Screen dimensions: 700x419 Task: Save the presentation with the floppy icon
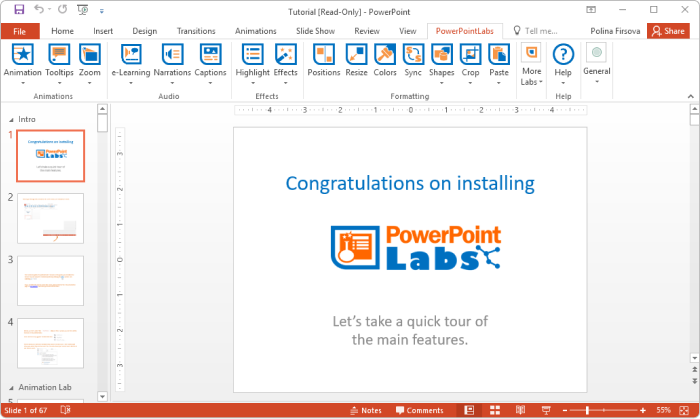[x=19, y=9]
